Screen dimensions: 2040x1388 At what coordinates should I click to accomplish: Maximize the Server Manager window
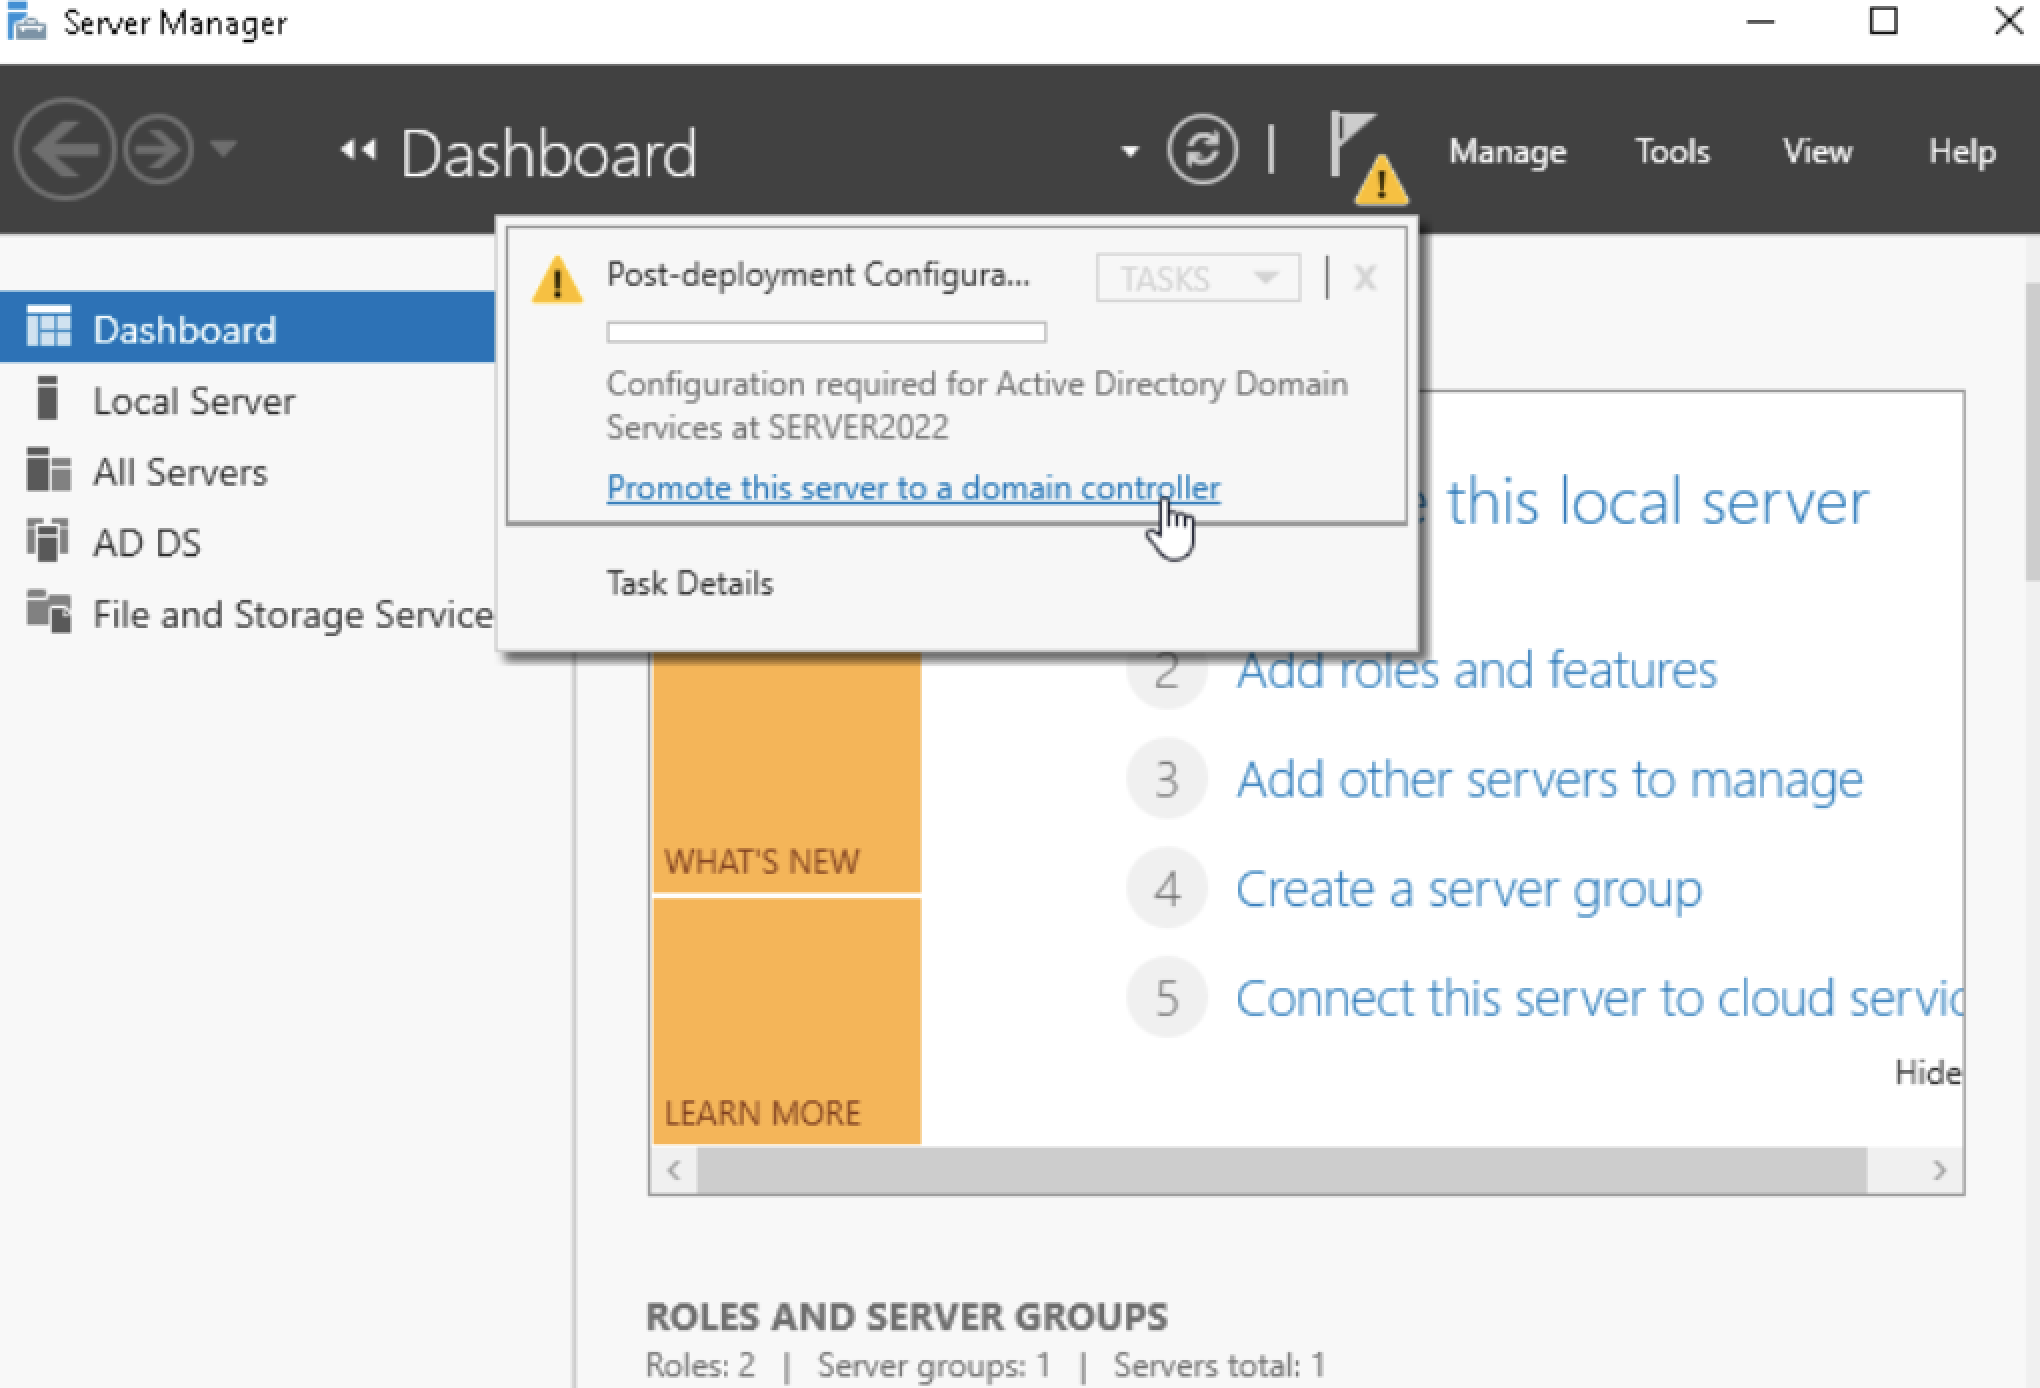(1884, 21)
